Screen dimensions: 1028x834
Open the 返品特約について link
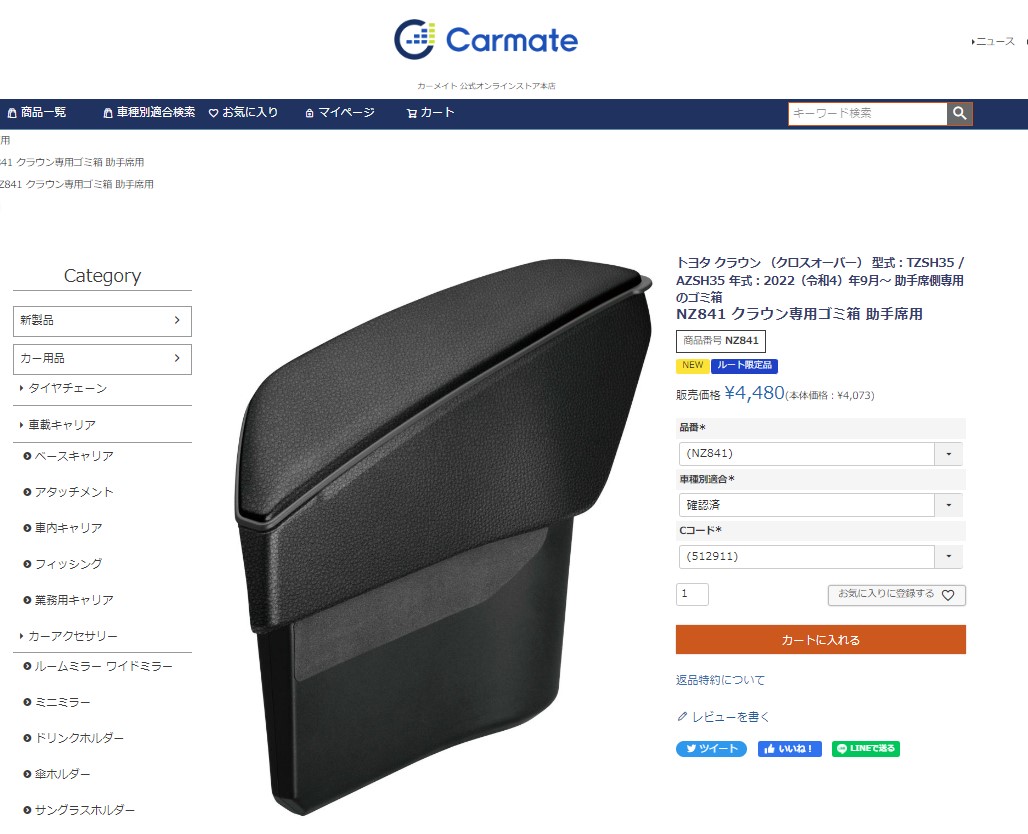pos(721,680)
